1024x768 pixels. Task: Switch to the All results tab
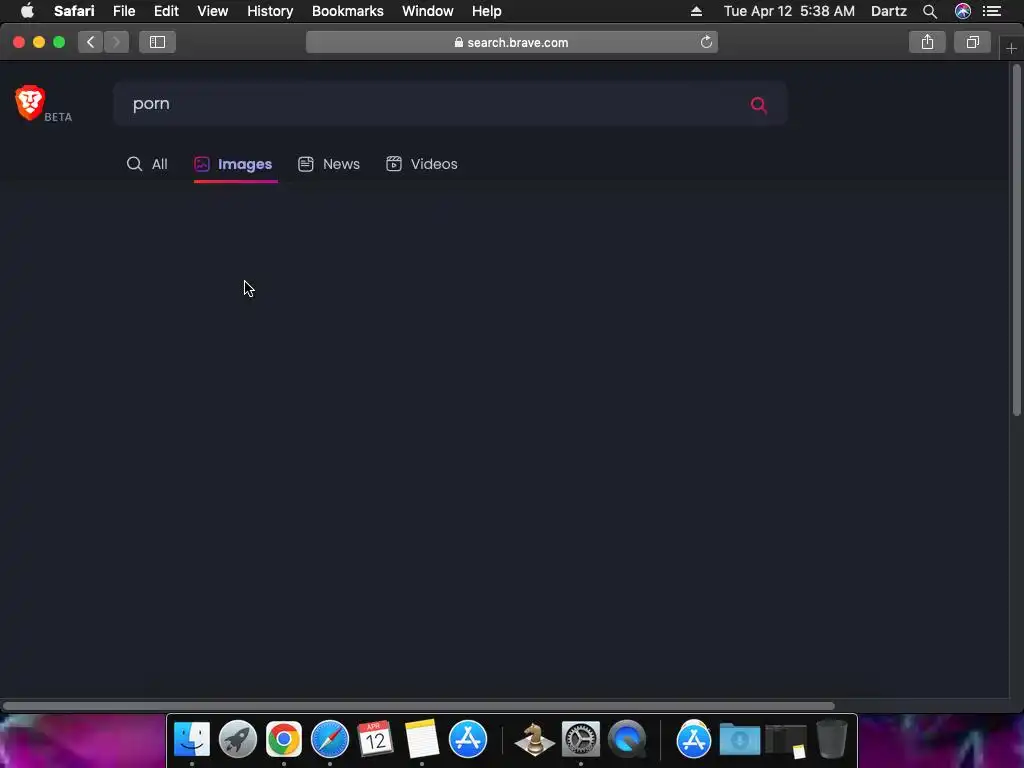click(147, 164)
